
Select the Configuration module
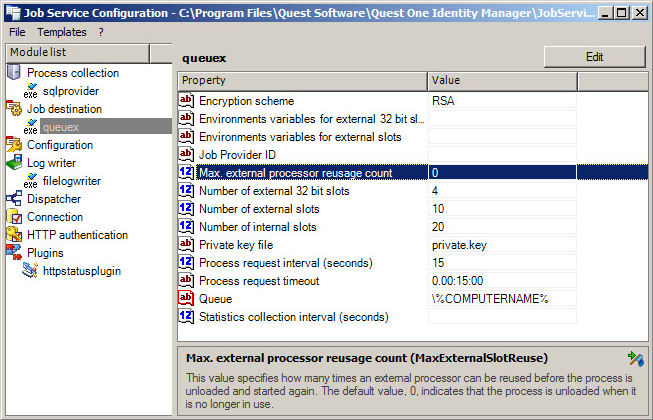[60, 145]
